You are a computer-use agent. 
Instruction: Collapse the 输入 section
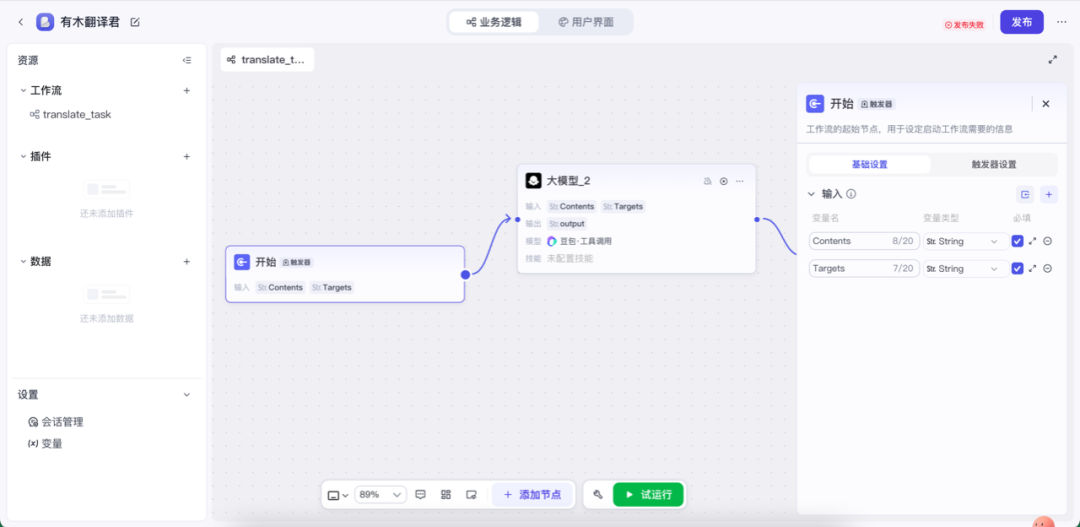click(x=811, y=194)
